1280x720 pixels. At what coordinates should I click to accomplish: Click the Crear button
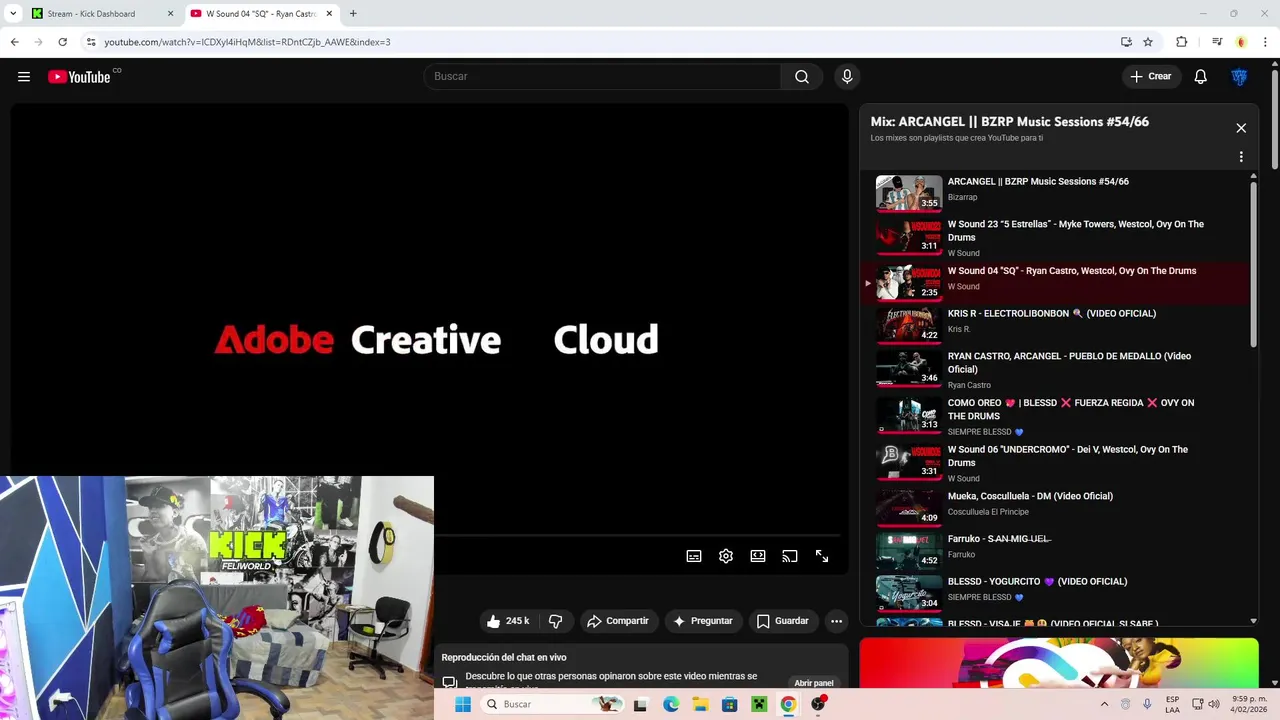[1151, 77]
